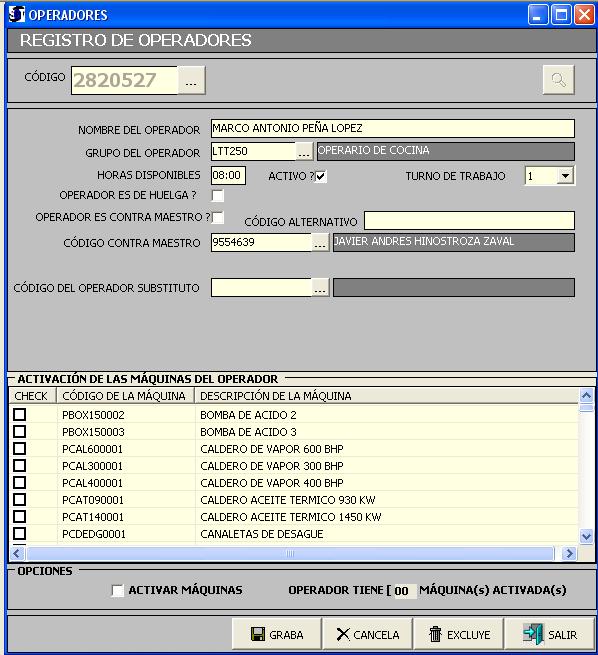Click the machine list scroll-down arrow
Screen dimensions: 598x655
click(586, 536)
